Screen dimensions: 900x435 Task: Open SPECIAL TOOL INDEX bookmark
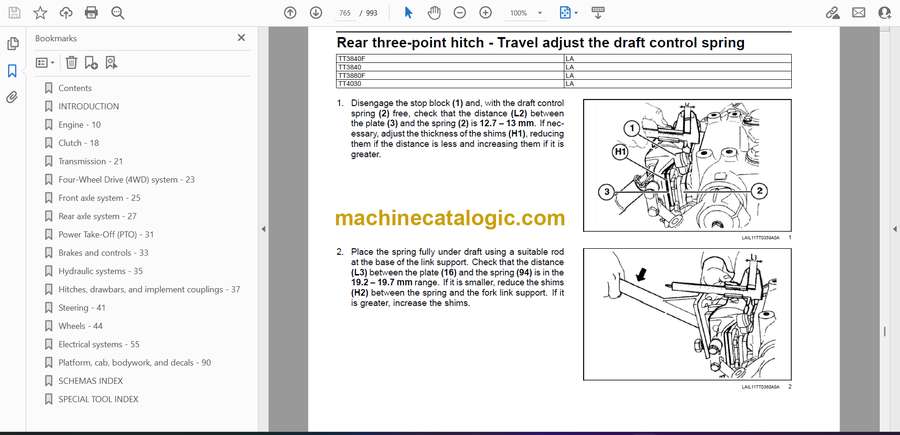[x=98, y=399]
